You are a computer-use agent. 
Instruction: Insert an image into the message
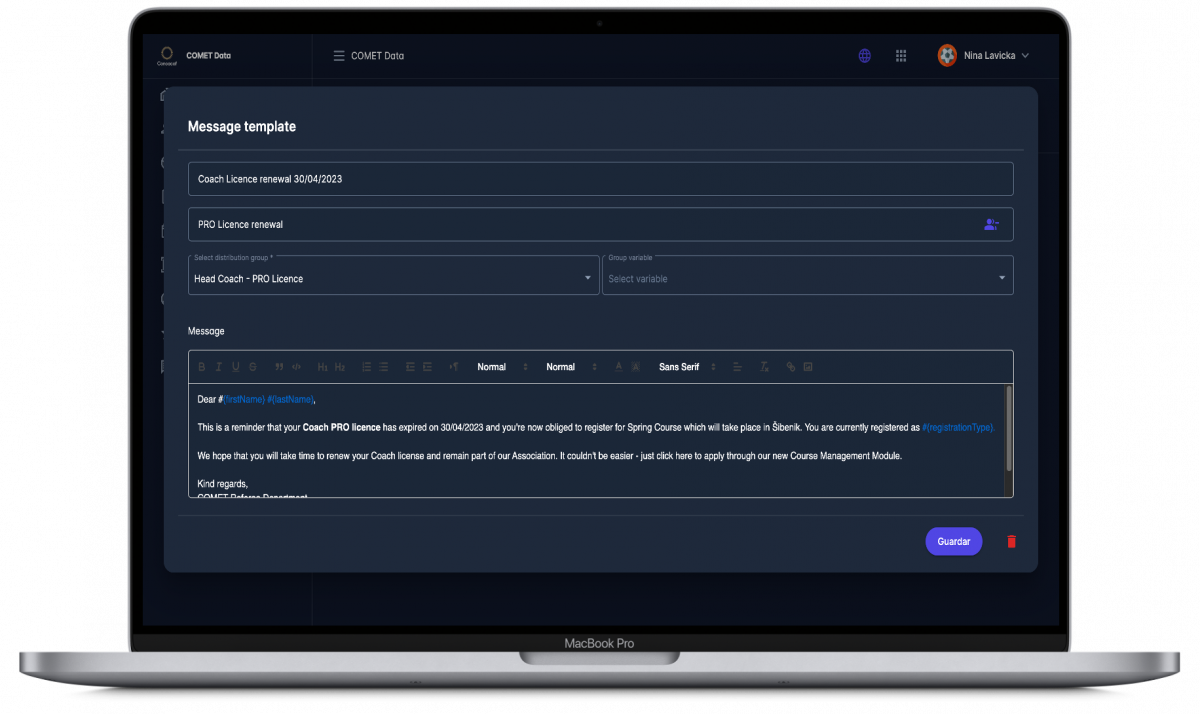(808, 367)
